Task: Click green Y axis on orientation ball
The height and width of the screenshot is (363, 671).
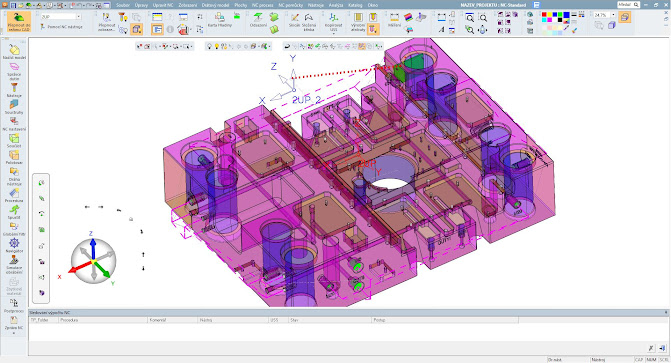Action: (102, 270)
